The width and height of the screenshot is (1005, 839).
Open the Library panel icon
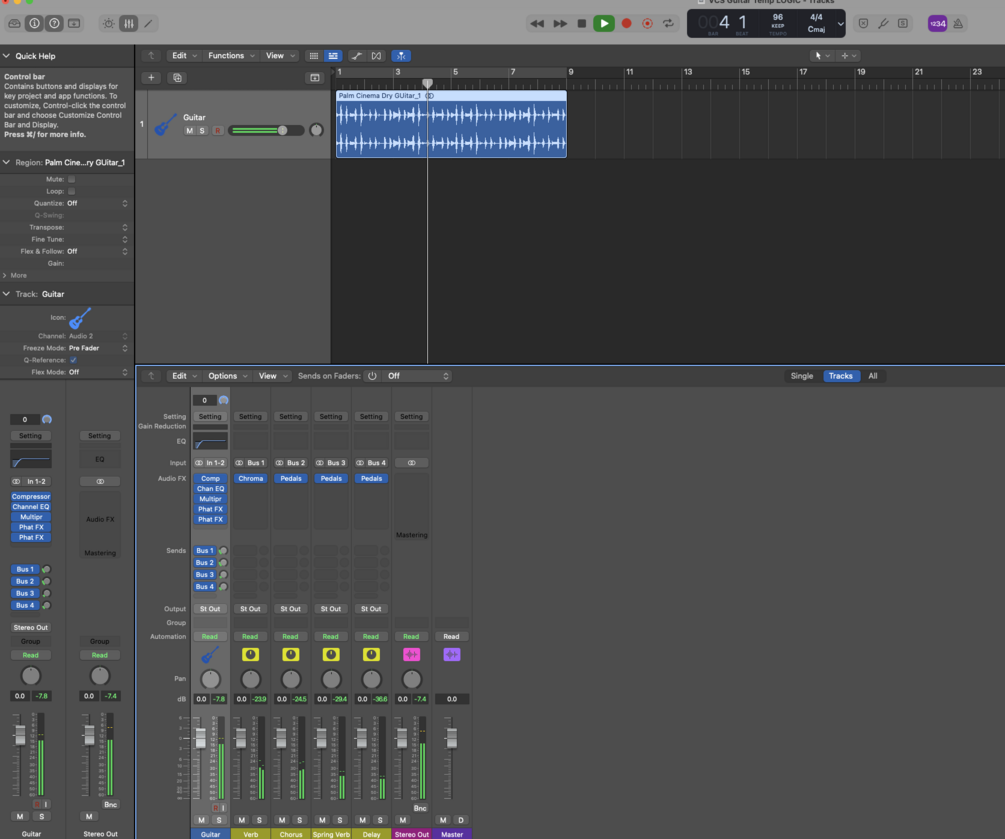pyautogui.click(x=14, y=24)
